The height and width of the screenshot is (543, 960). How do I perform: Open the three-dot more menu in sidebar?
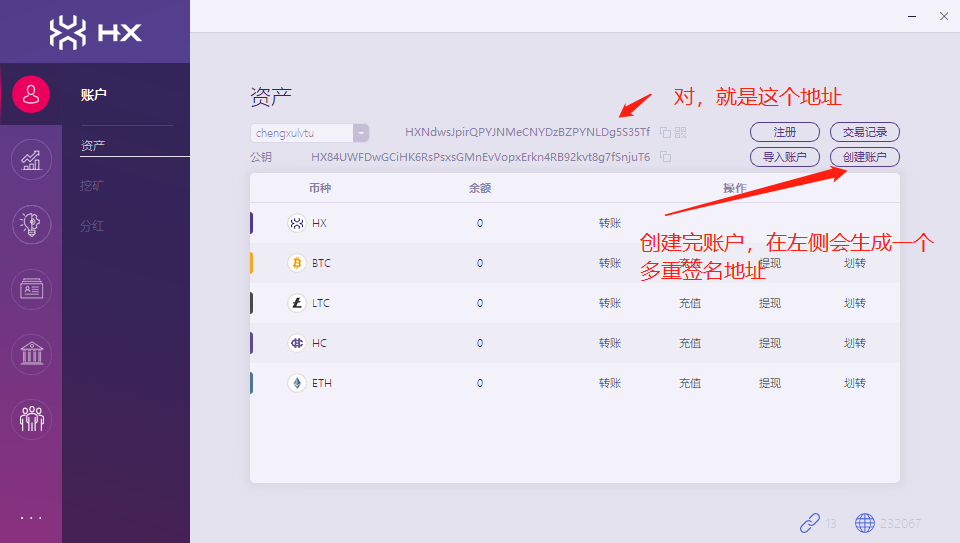point(31,518)
